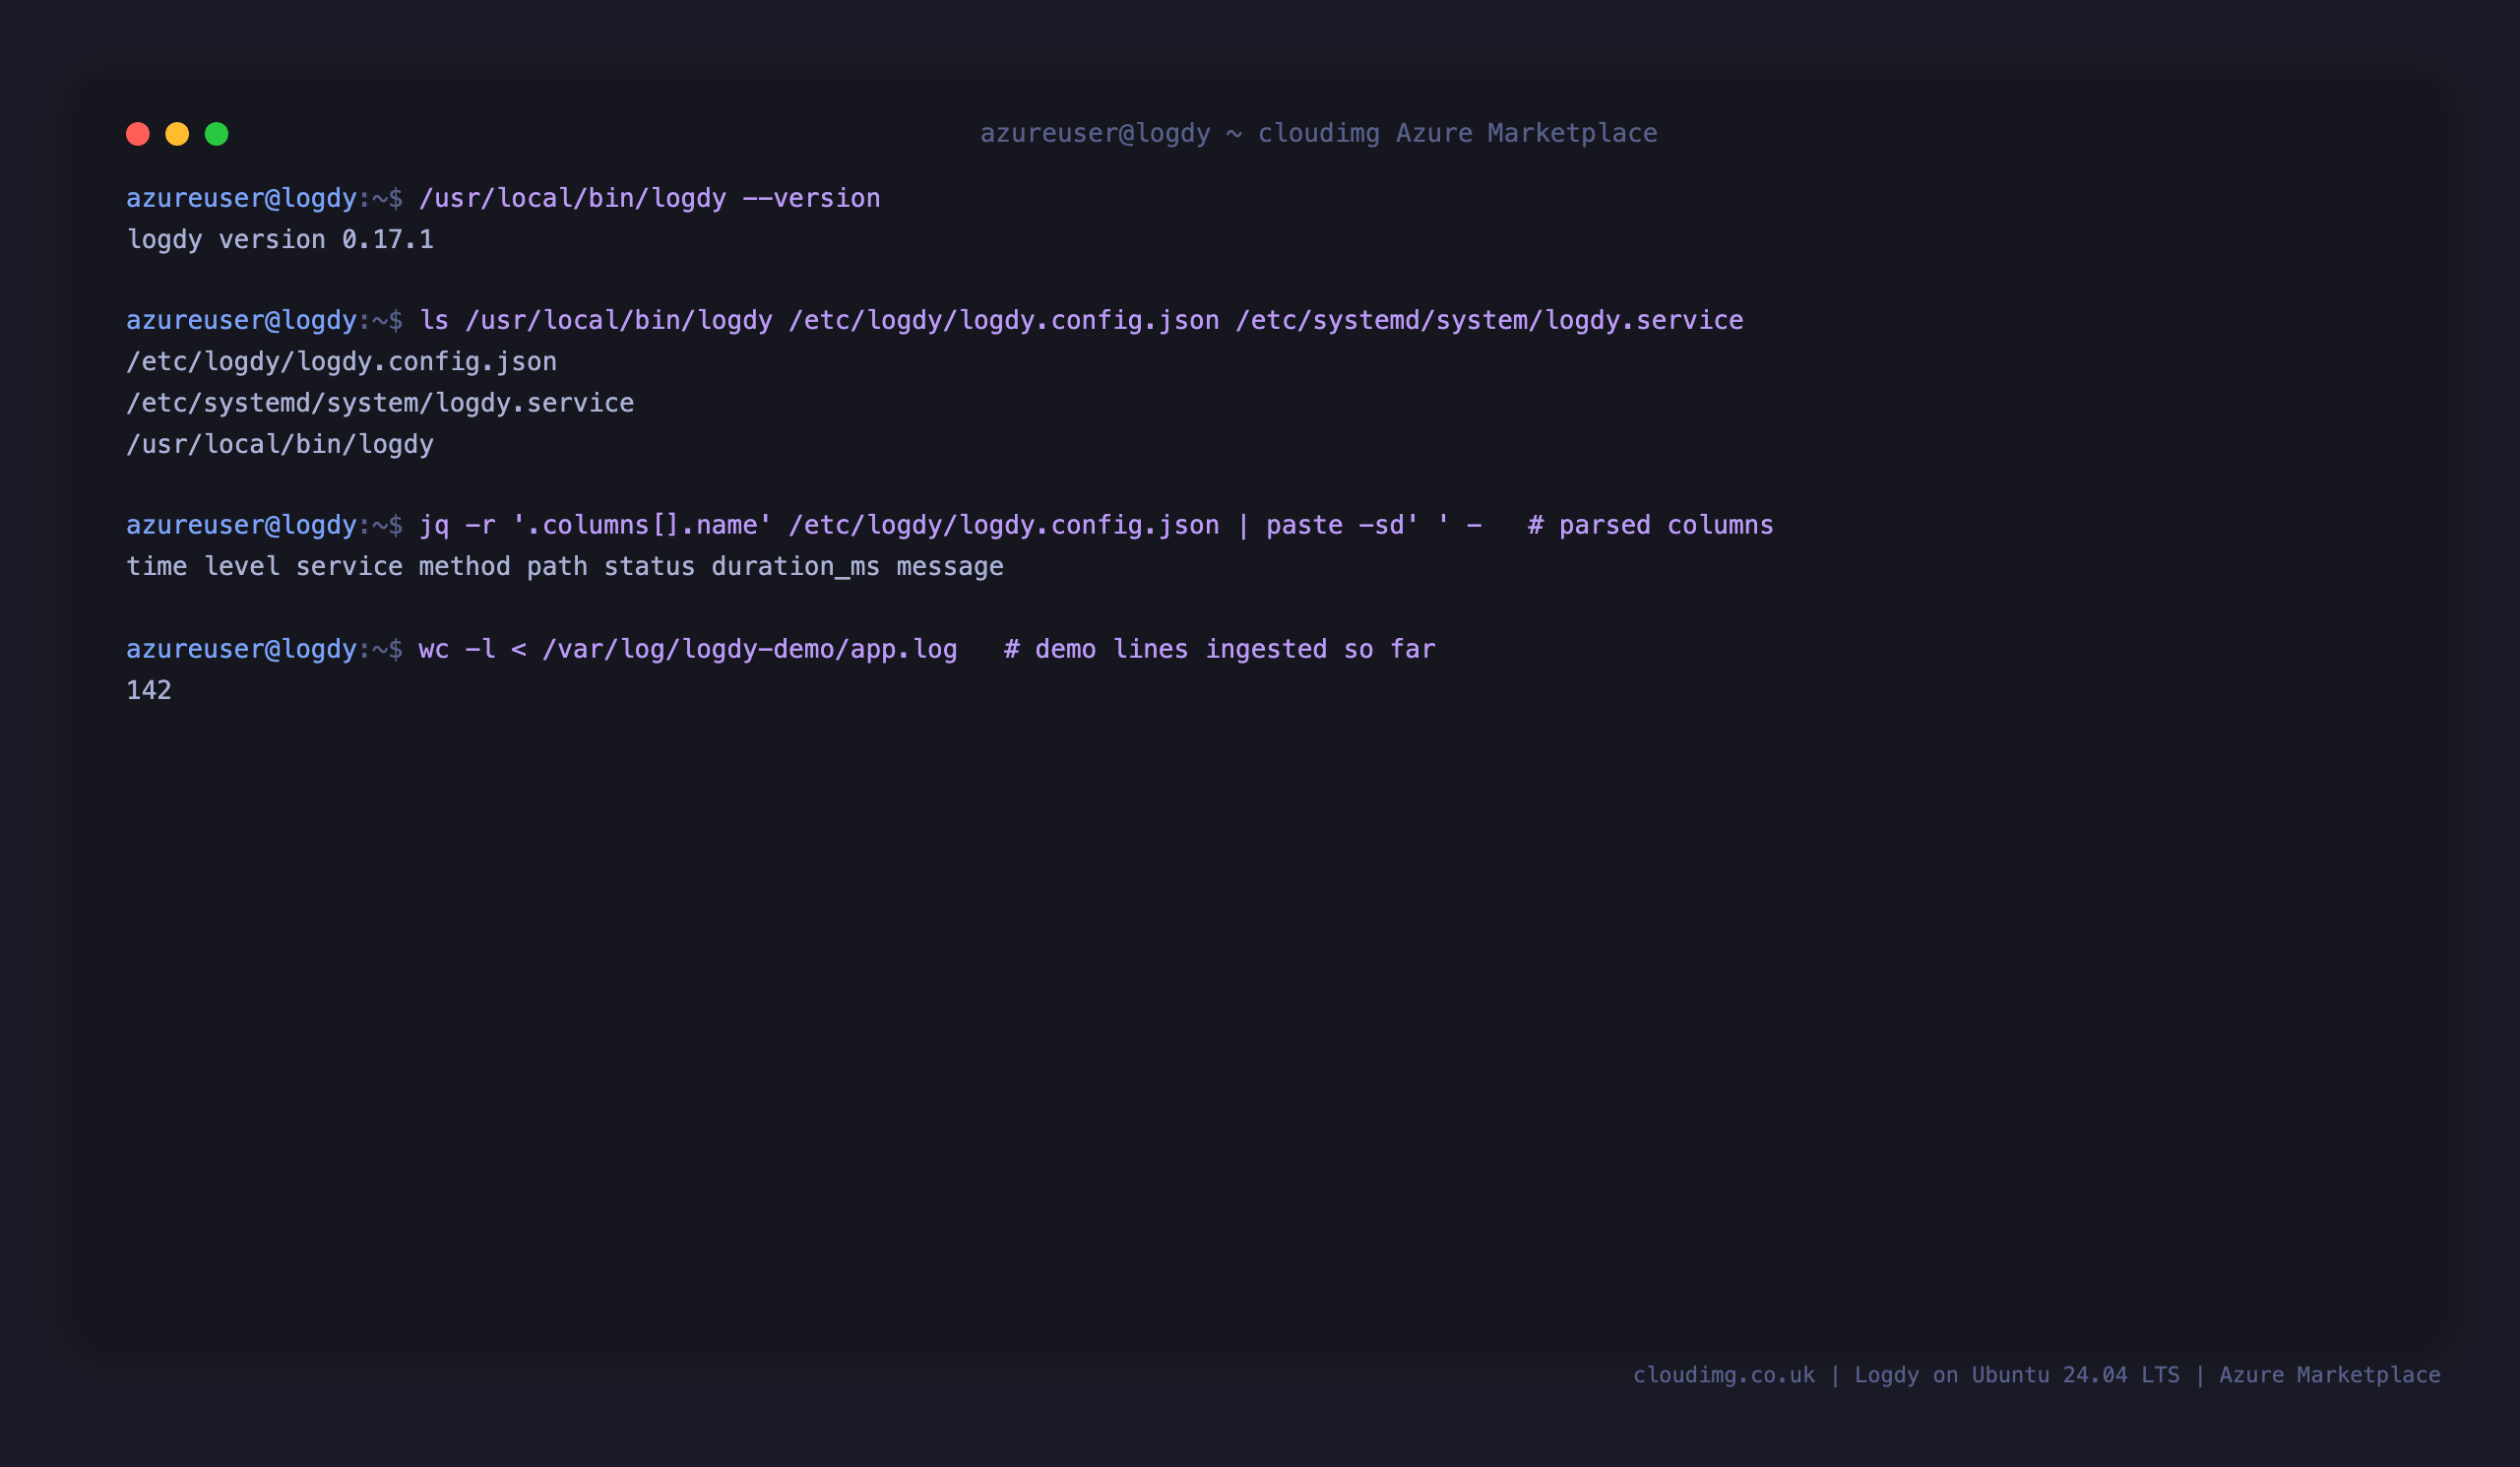Click the yellow minimize window button
This screenshot has width=2520, height=1467.
(x=177, y=134)
